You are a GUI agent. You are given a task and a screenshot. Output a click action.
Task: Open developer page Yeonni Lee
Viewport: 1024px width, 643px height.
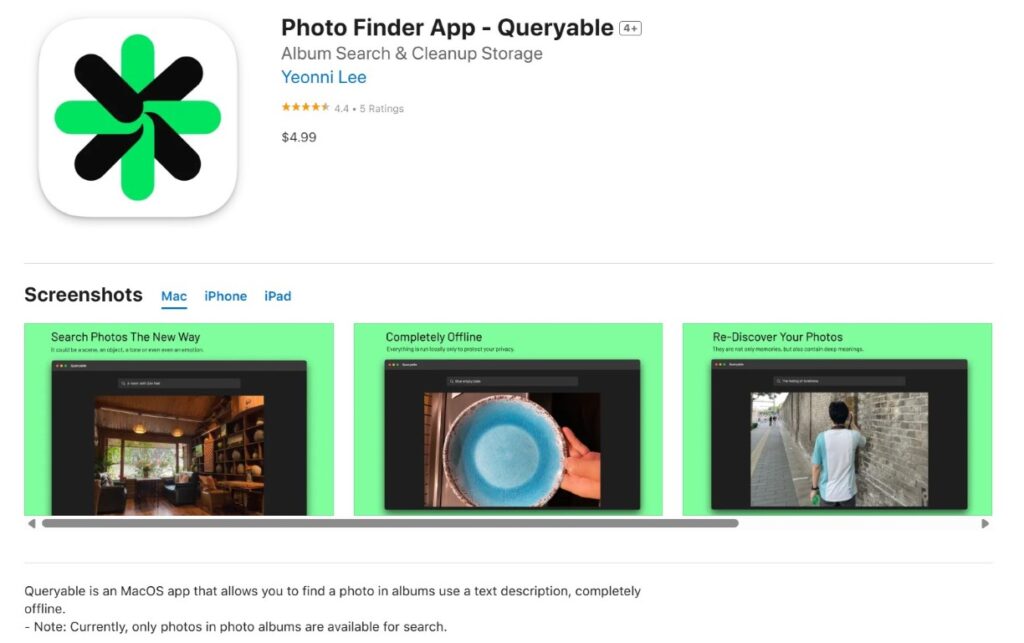323,77
